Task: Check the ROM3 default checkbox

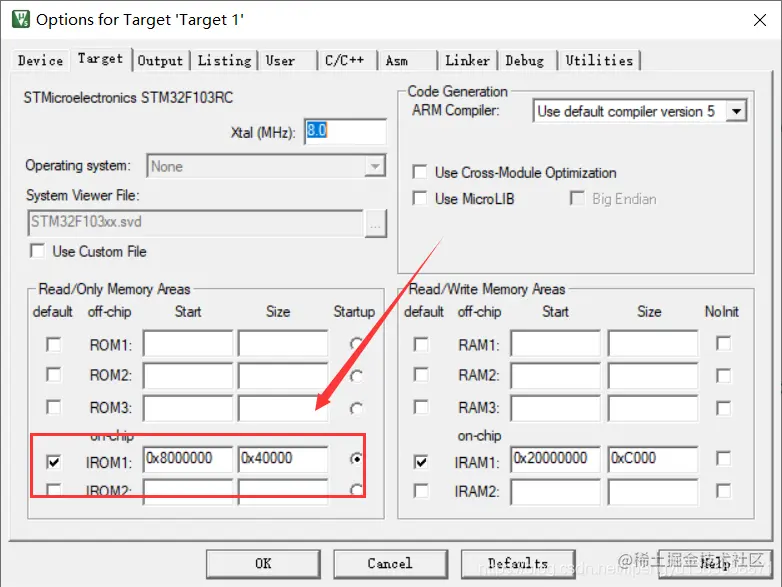Action: click(x=53, y=407)
